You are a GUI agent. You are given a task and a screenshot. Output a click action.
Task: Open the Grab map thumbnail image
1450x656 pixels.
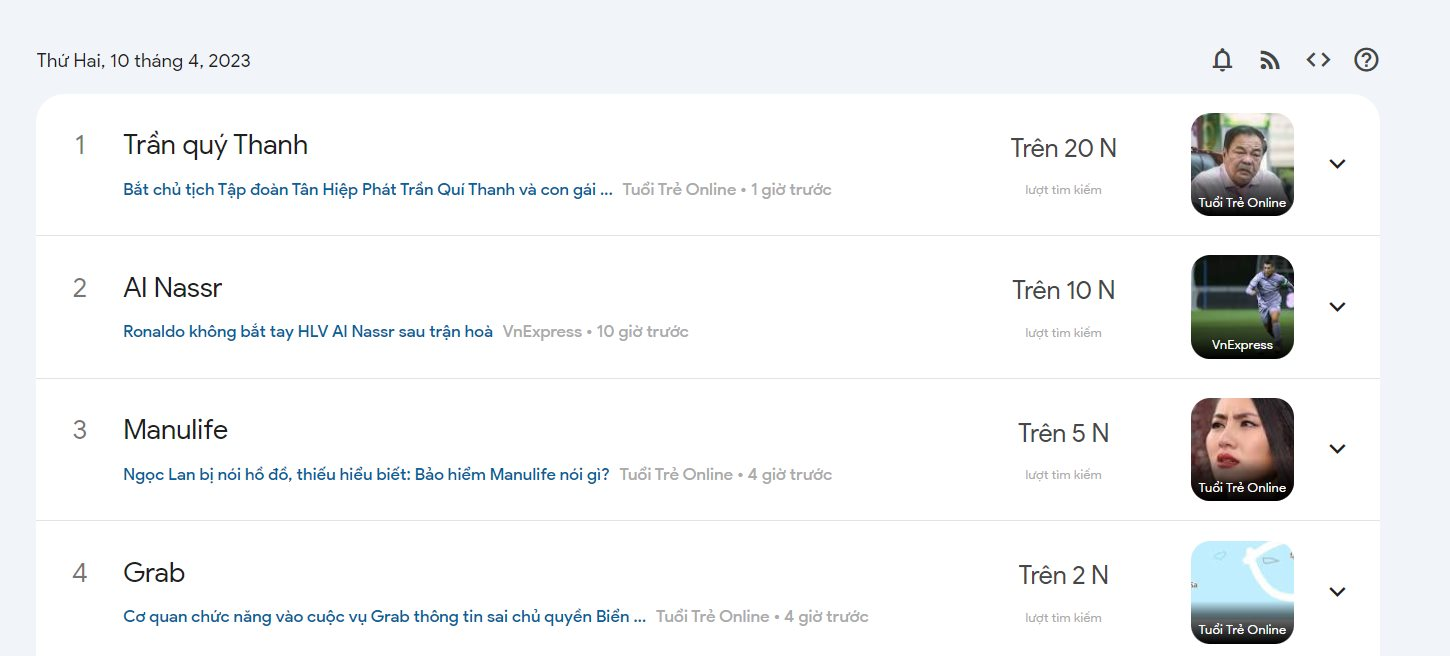tap(1242, 592)
